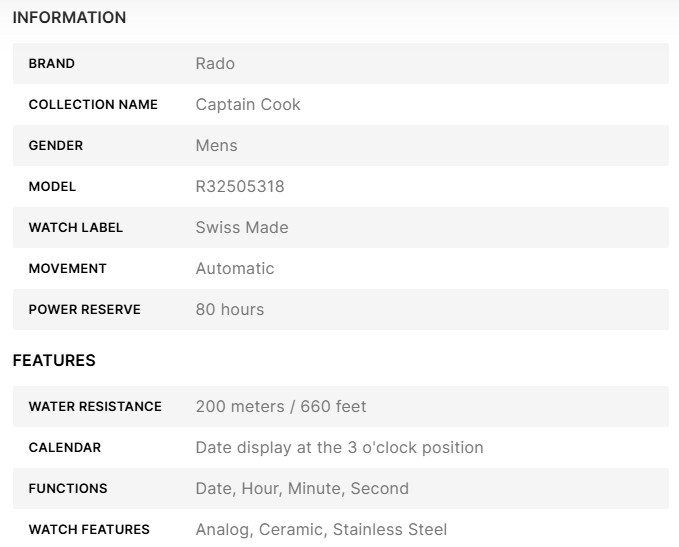This screenshot has width=679, height=547.
Task: Click the date display calendar description
Action: [x=339, y=448]
